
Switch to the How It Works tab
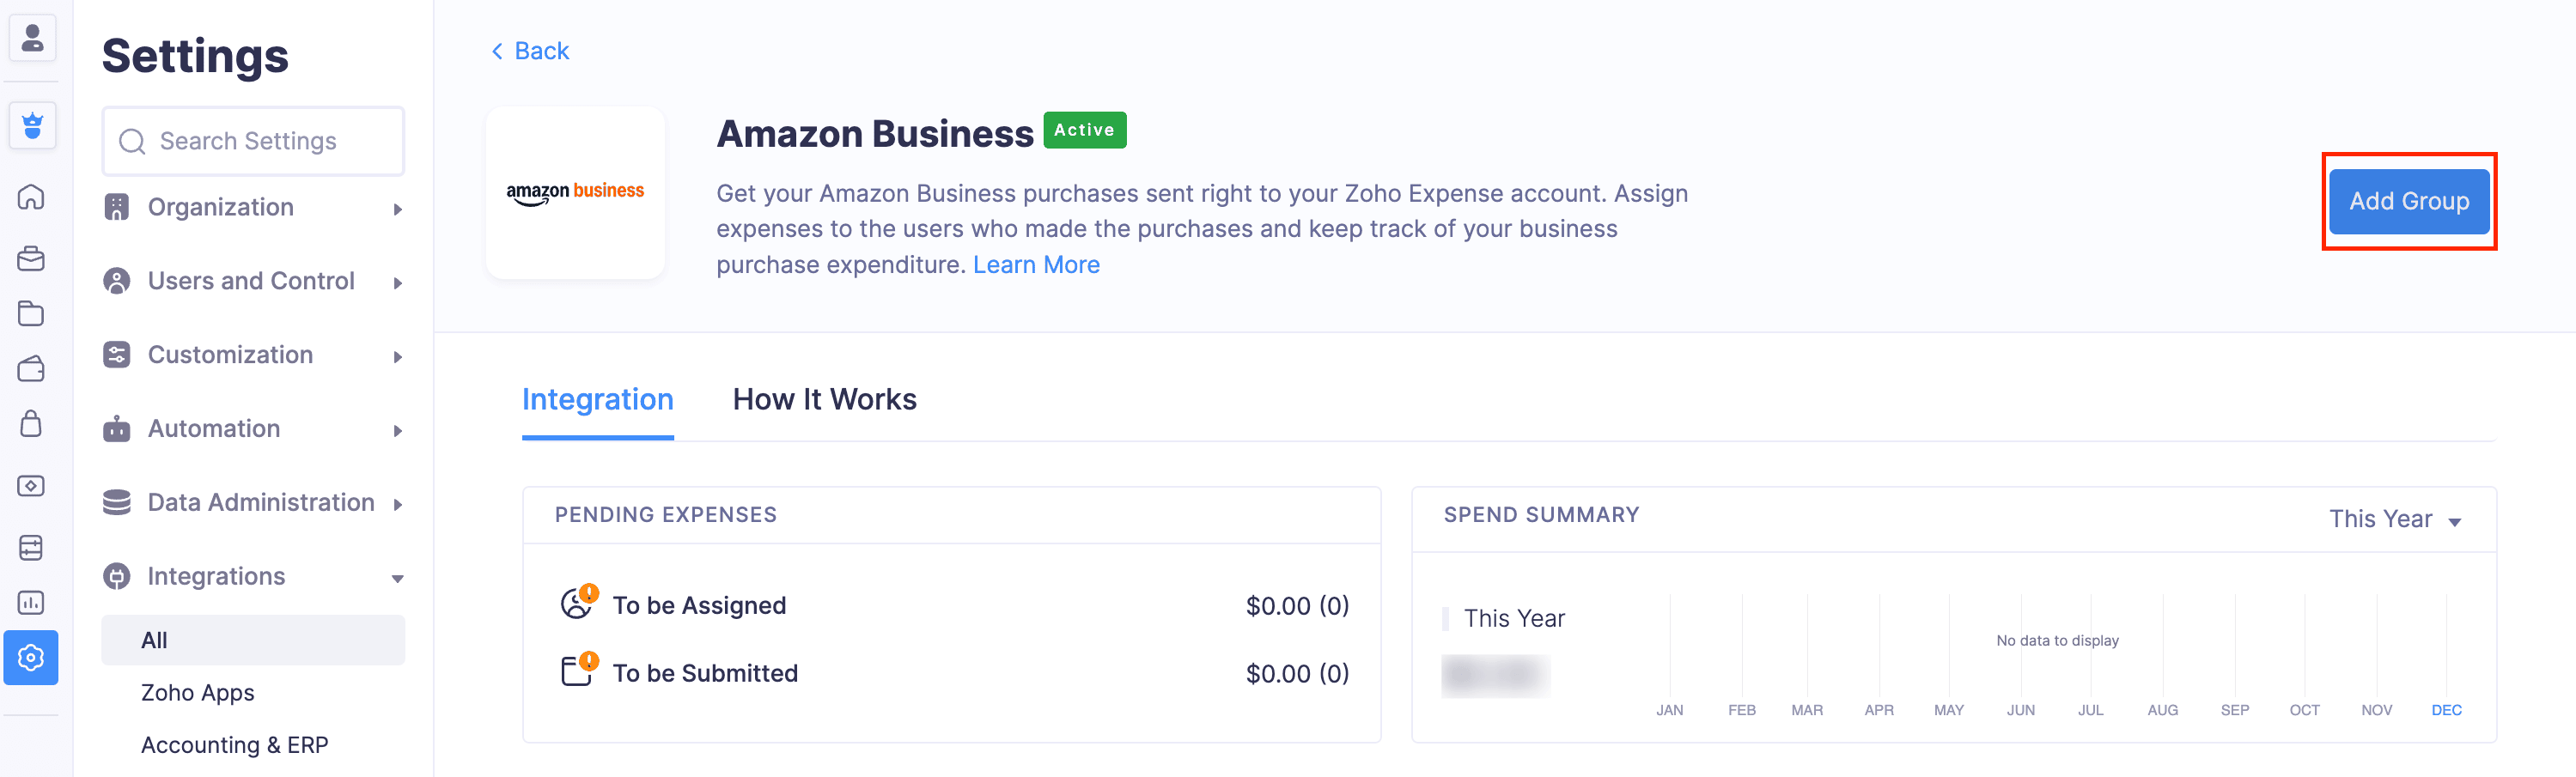point(824,400)
